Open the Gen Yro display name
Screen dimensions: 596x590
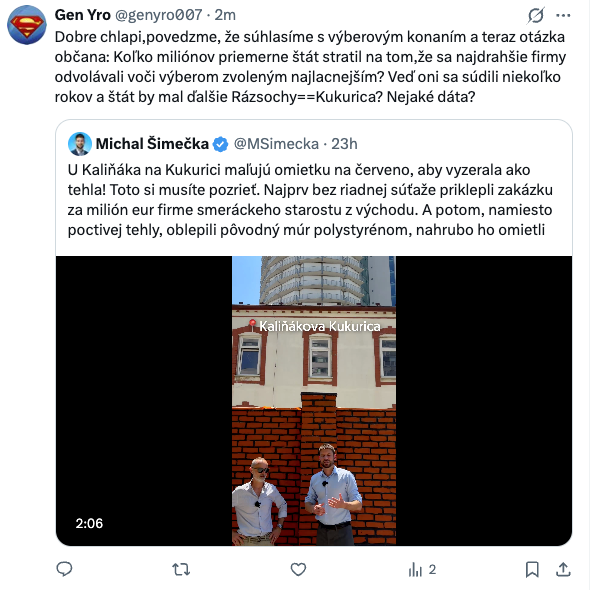coord(82,15)
